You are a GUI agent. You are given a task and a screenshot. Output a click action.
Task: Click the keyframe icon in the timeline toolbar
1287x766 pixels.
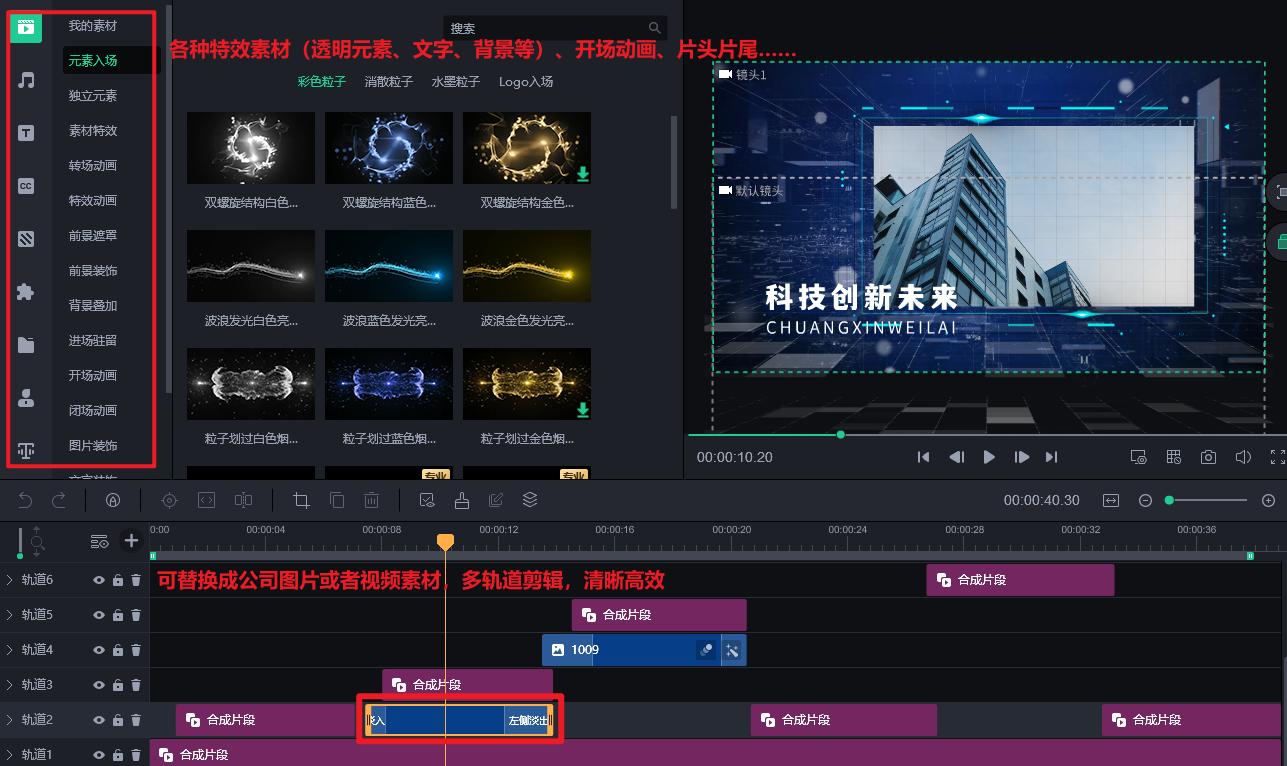click(x=169, y=499)
